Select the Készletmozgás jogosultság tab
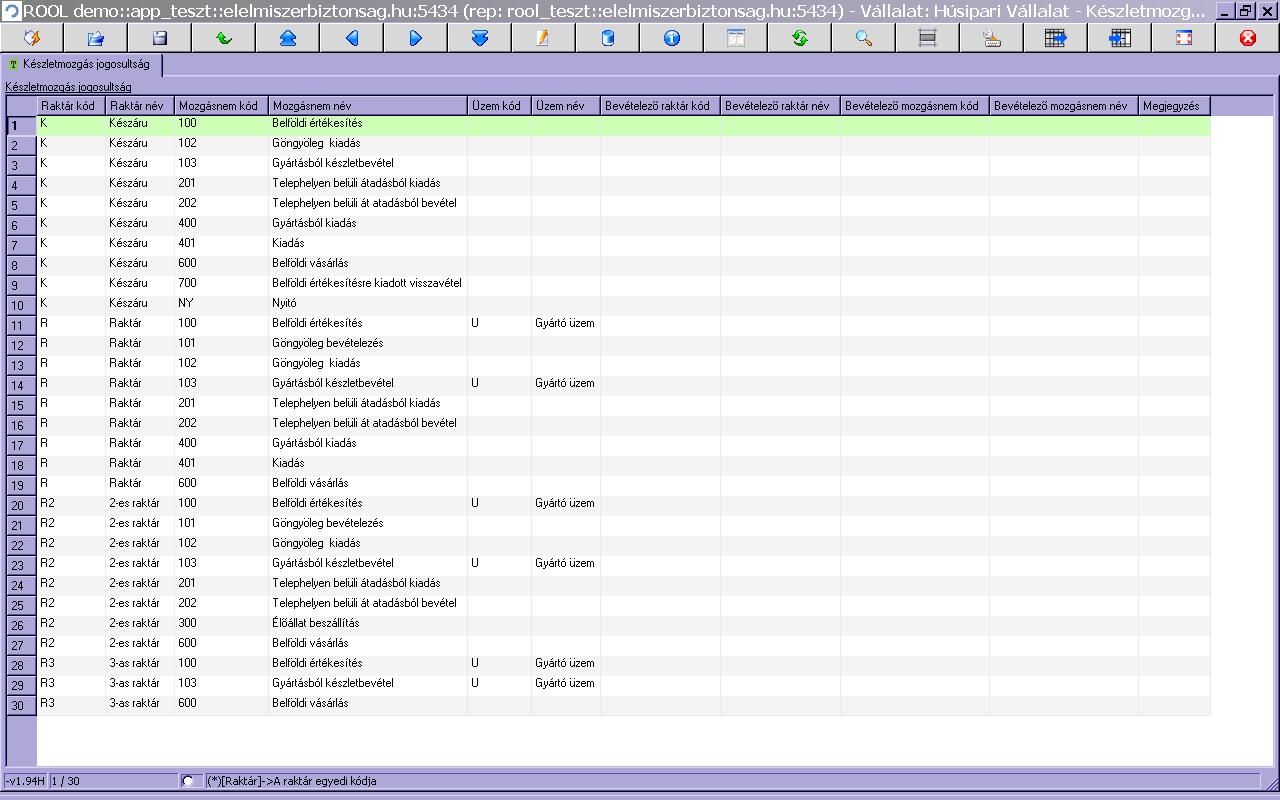The image size is (1280, 800). [x=80, y=64]
